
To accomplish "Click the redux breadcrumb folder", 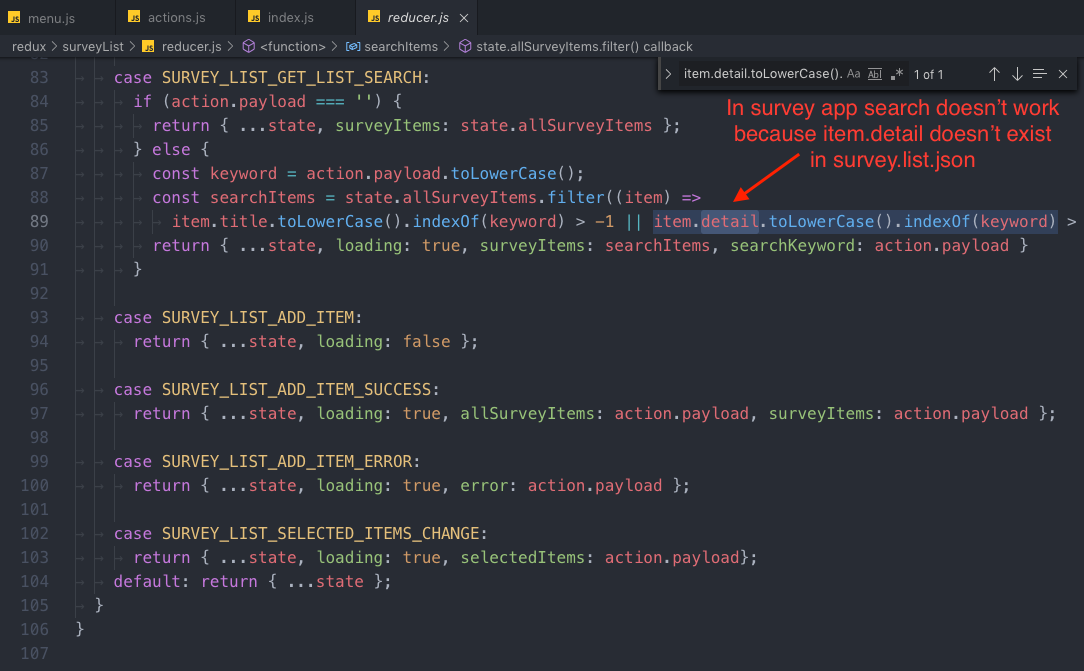I will point(30,46).
